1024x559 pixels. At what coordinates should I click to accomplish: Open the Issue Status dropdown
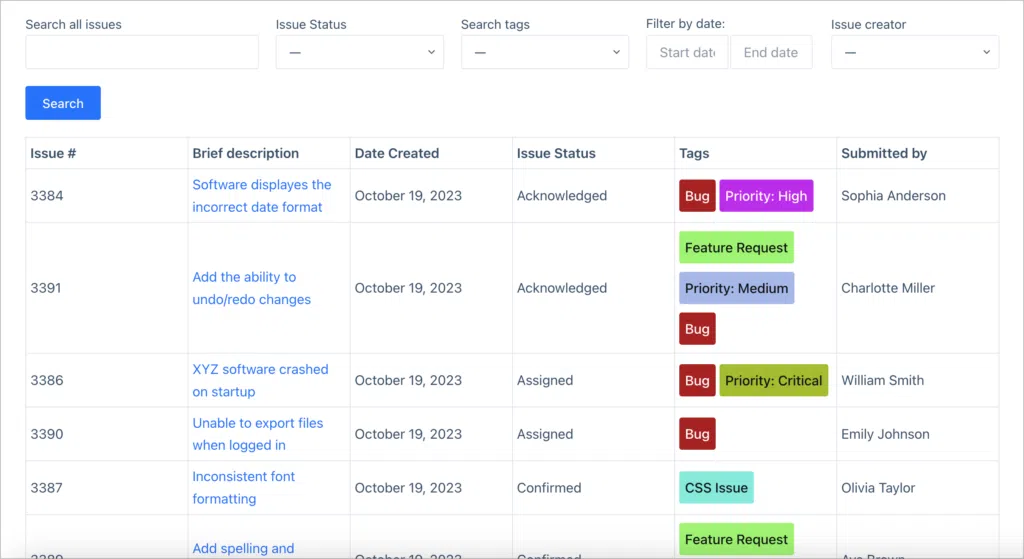coord(359,52)
